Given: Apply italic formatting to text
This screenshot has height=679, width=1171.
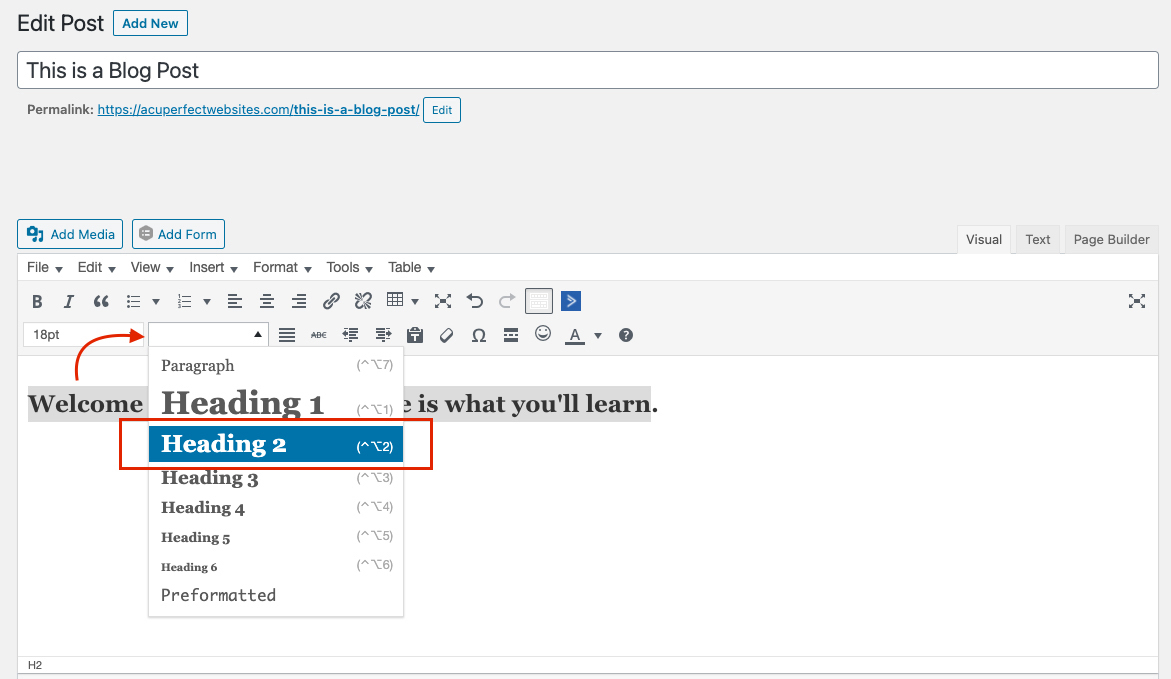Looking at the screenshot, I should point(68,301).
